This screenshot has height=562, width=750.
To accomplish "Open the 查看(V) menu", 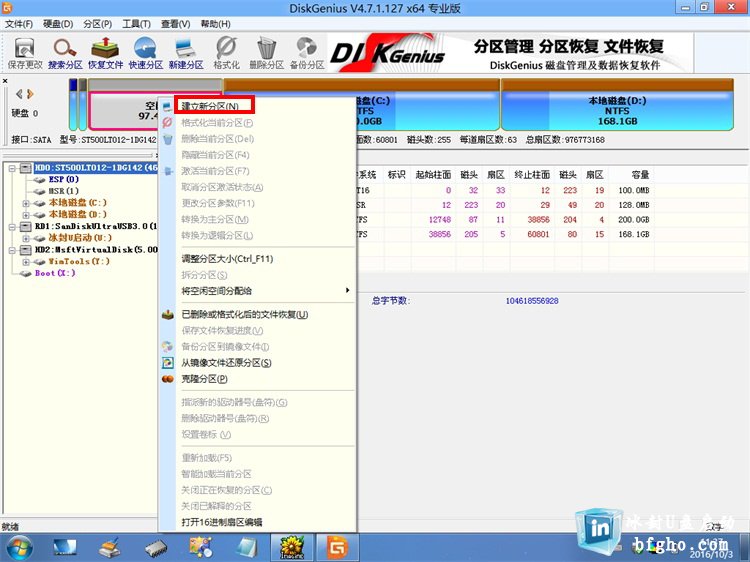I will 175,24.
